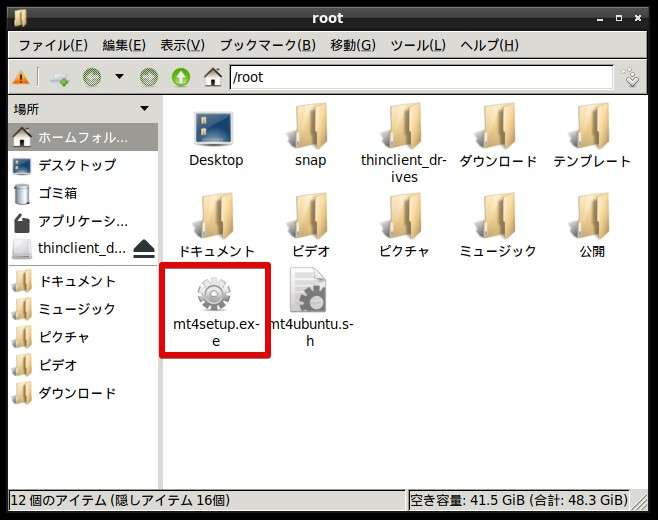Open the 編集(E) menu
The image size is (658, 520).
(124, 45)
